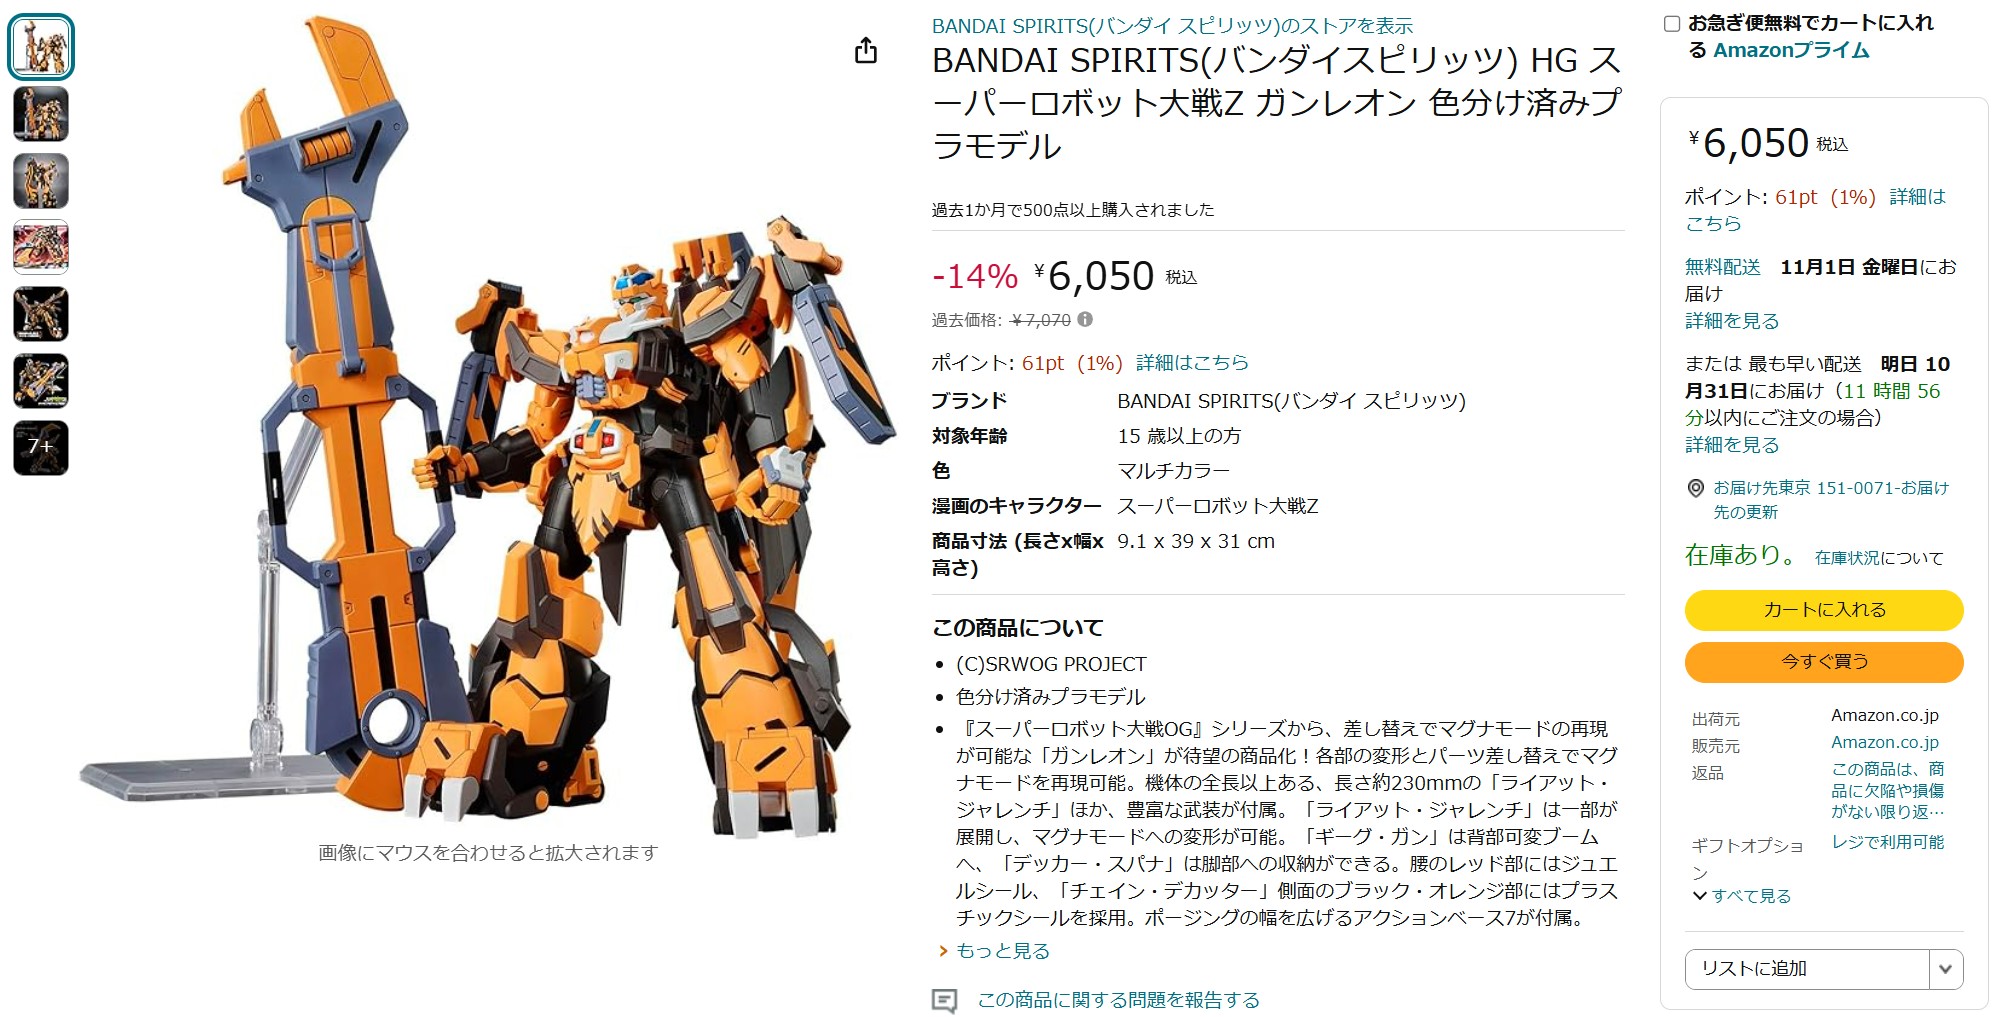This screenshot has width=1999, height=1017.
Task: Click the share icon above product image
Action: point(866,50)
